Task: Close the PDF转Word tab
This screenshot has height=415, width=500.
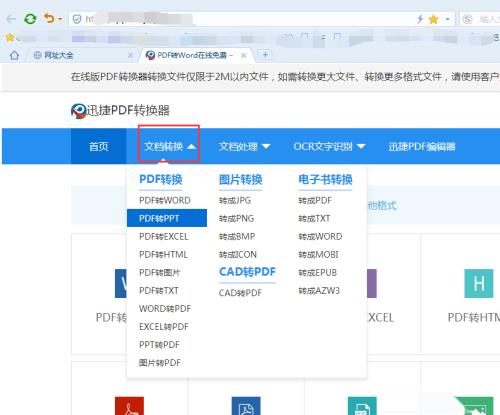Action: click(244, 55)
